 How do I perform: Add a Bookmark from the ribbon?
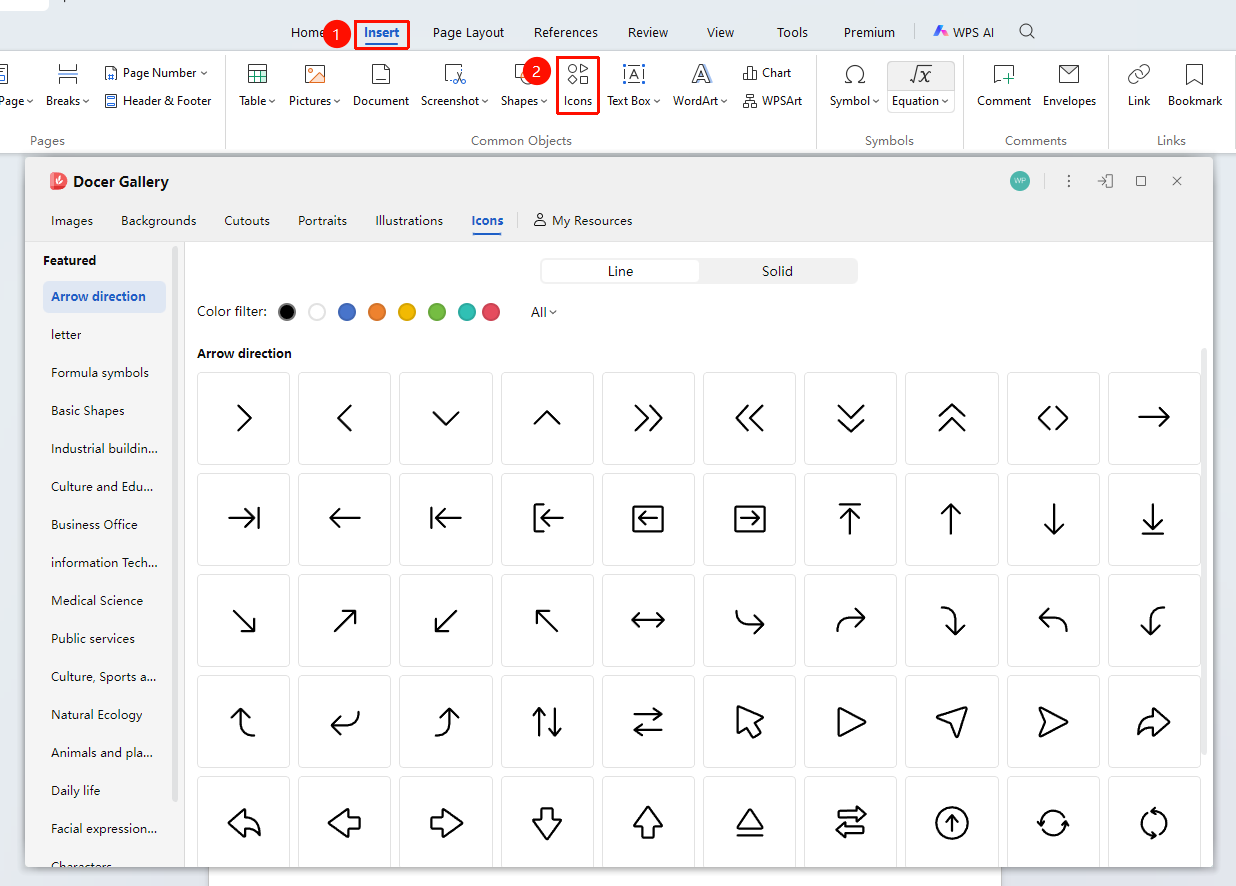click(1195, 85)
